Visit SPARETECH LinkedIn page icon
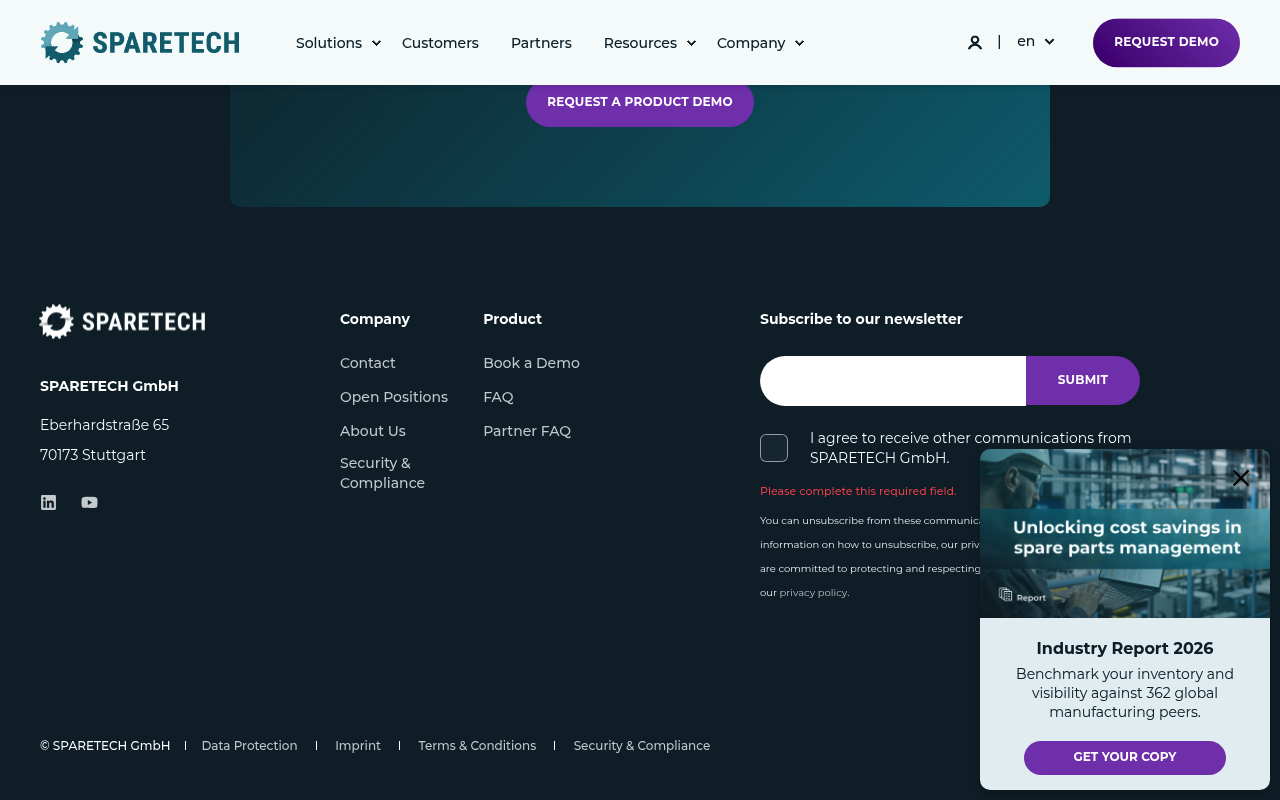 pos(48,502)
